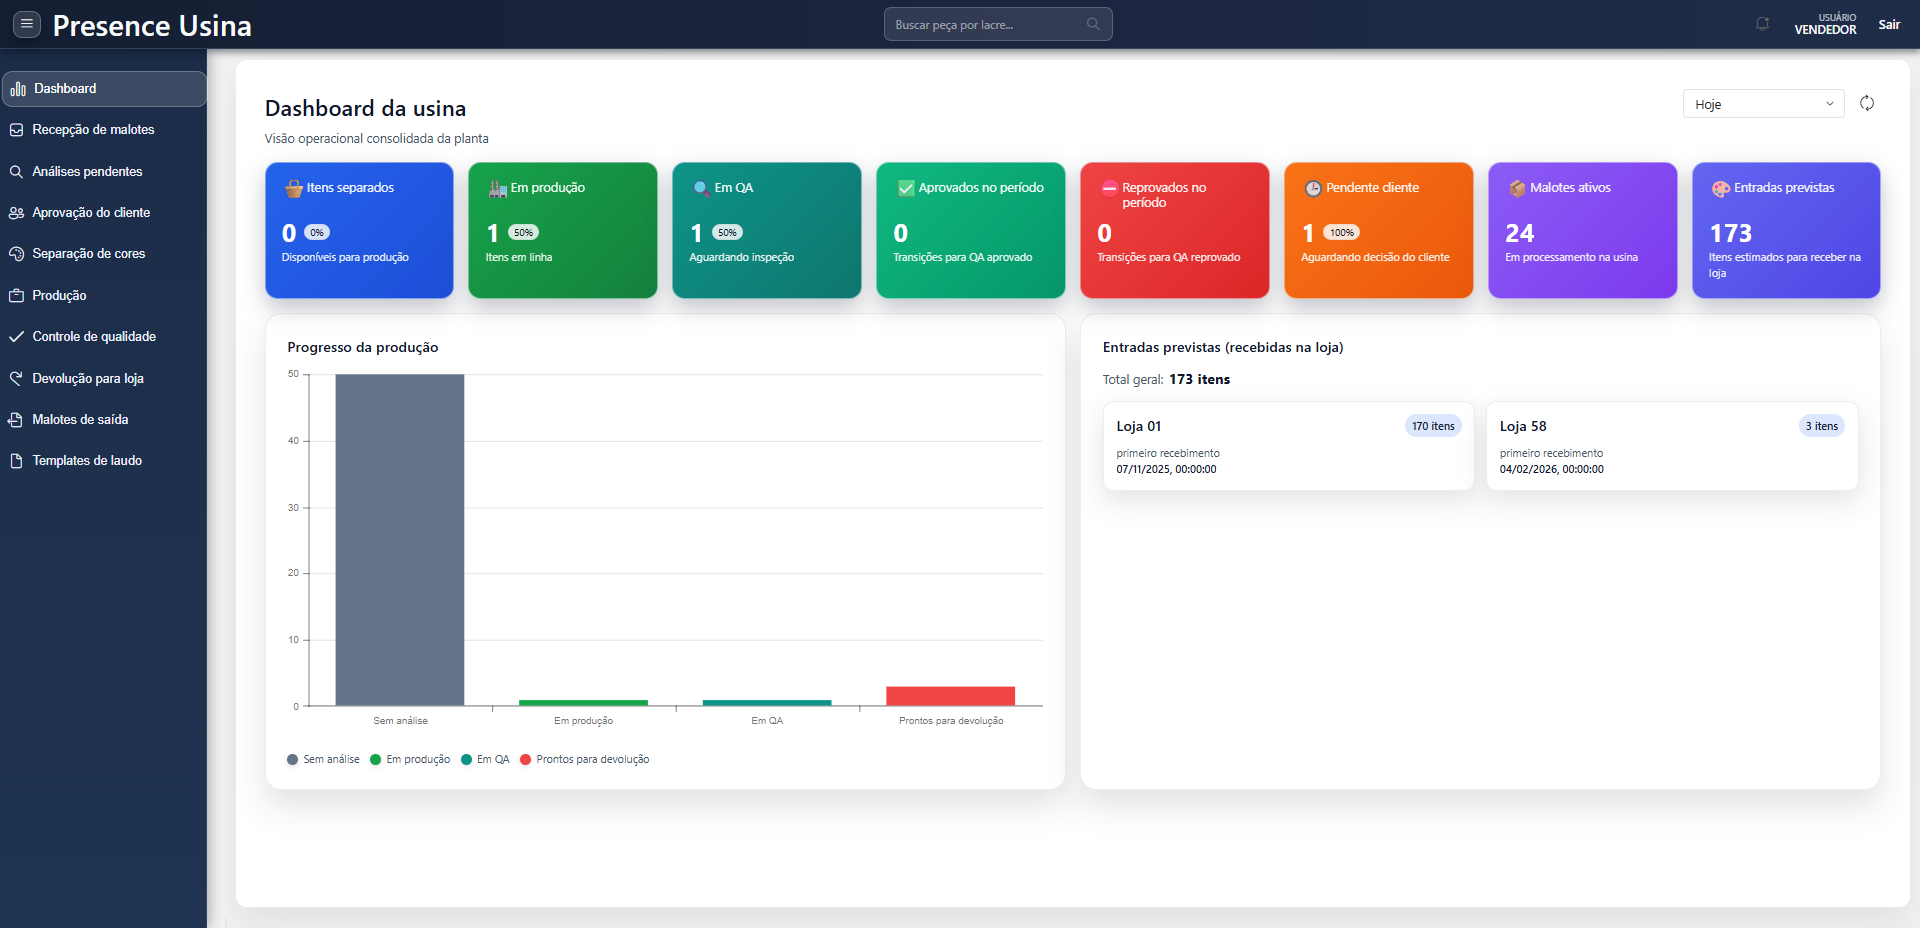
Task: Click the notification bell icon
Action: (1762, 24)
